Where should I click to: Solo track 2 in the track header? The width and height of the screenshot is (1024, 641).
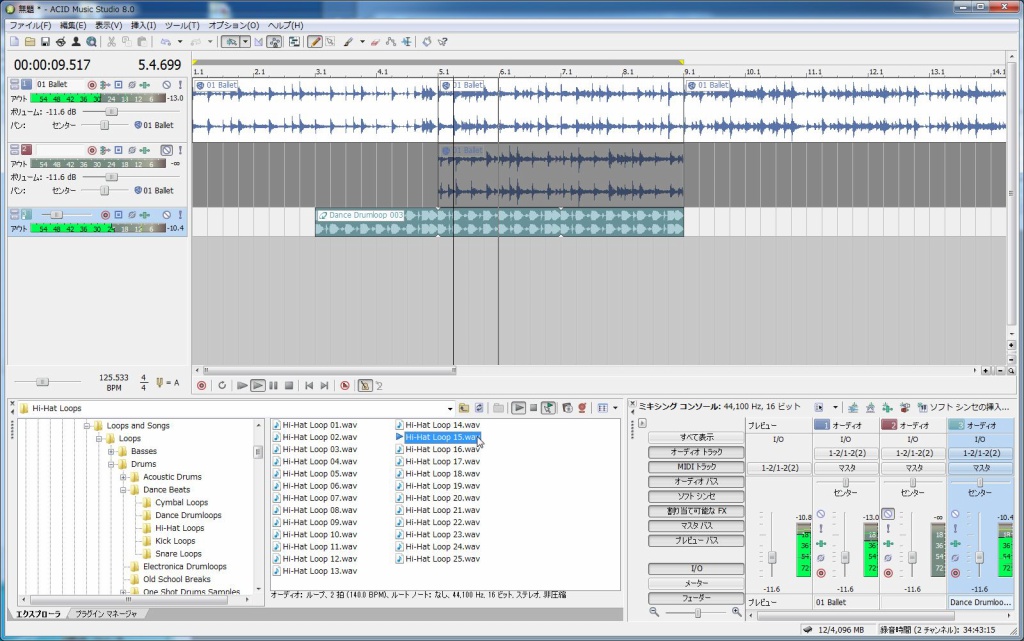[180, 150]
